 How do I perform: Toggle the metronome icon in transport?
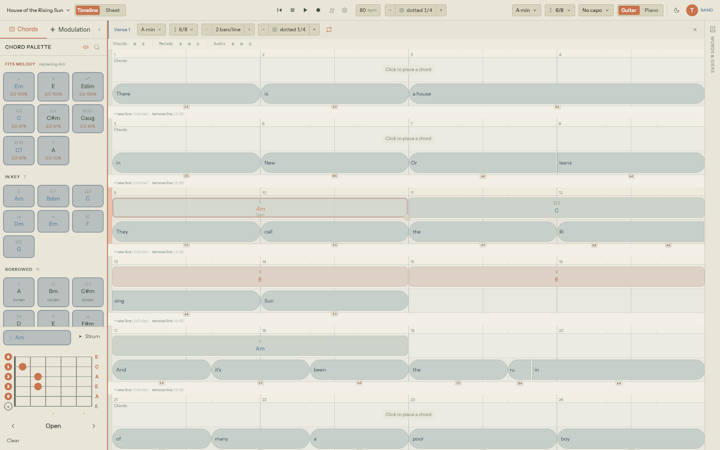pyautogui.click(x=332, y=10)
